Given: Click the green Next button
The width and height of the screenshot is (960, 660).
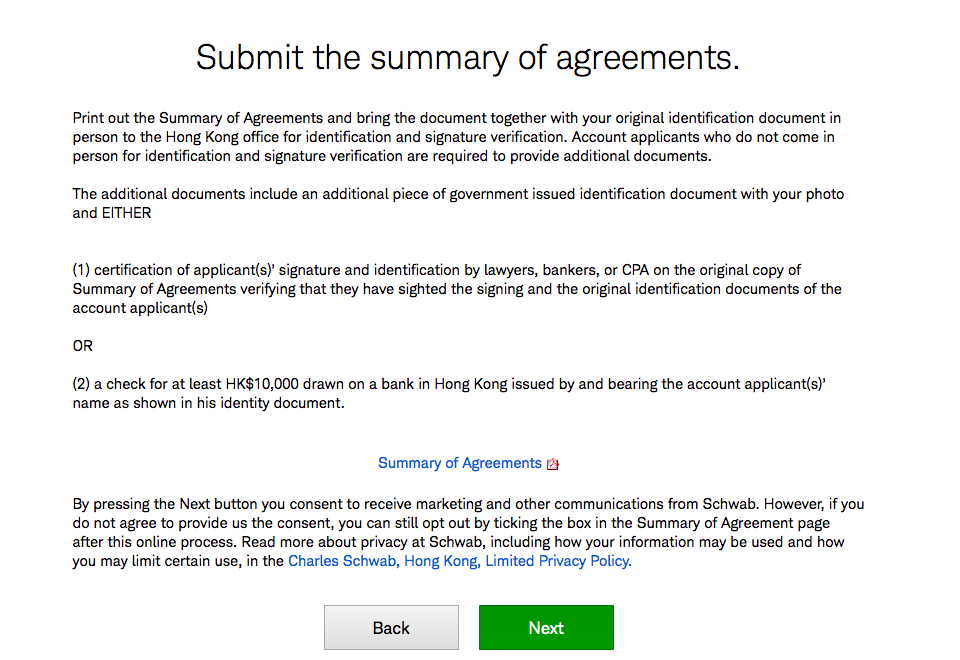Looking at the screenshot, I should tap(546, 628).
